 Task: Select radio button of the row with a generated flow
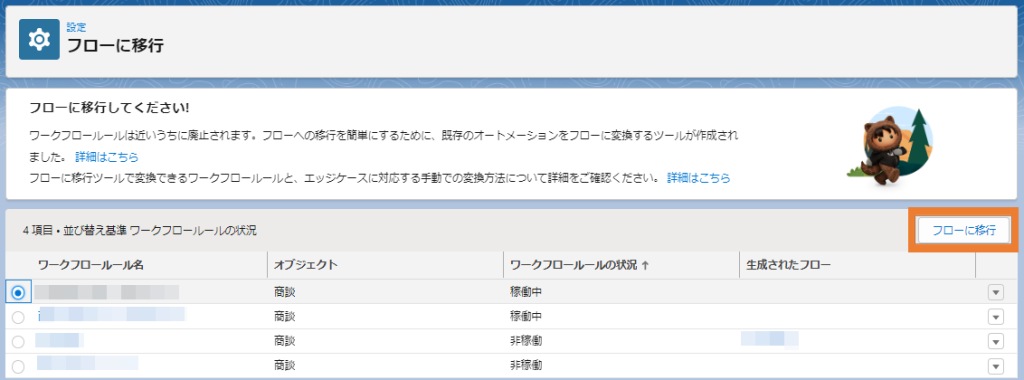[x=18, y=341]
